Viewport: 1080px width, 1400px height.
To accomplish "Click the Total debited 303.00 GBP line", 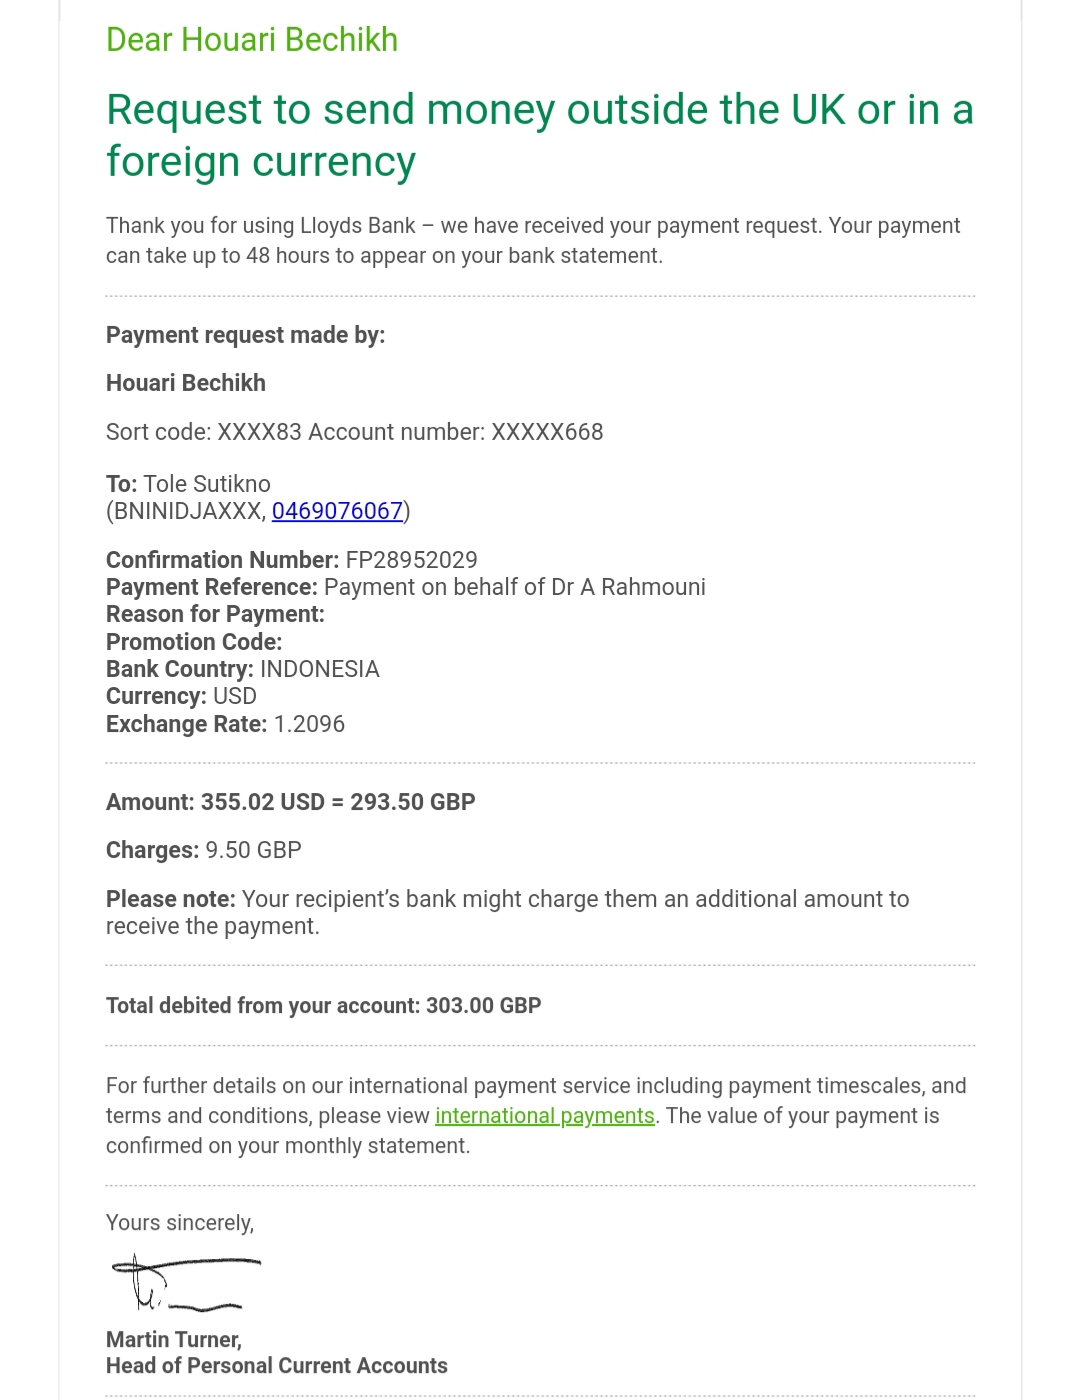I will 324,1006.
